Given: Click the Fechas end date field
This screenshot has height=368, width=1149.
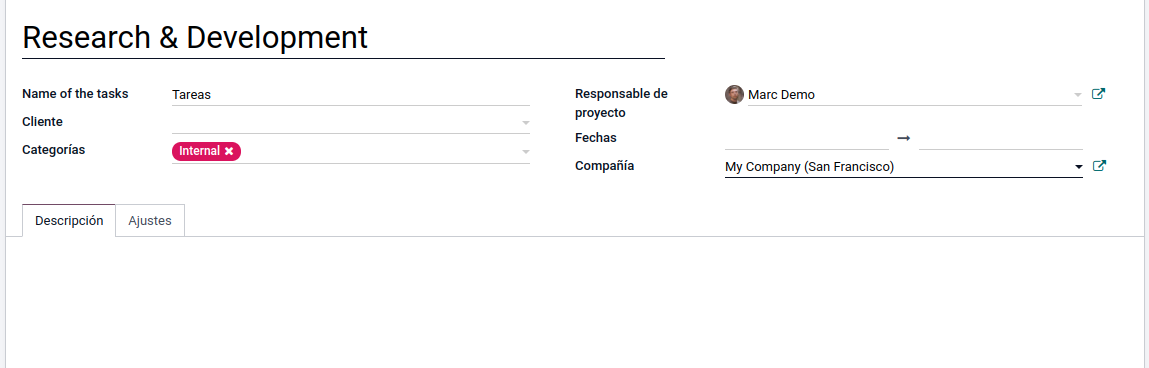Looking at the screenshot, I should click(1000, 138).
